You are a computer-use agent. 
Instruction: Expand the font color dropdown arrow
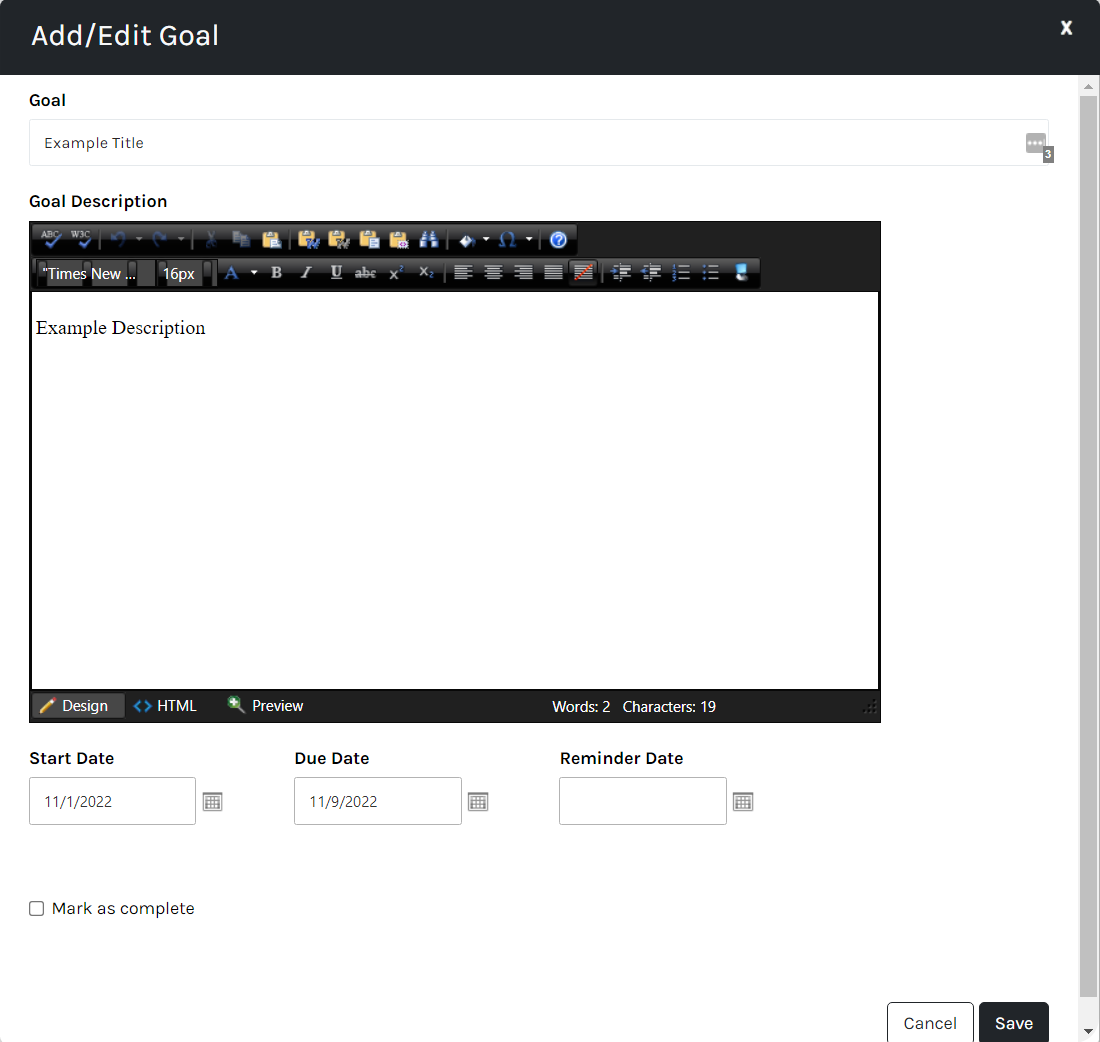click(x=254, y=272)
